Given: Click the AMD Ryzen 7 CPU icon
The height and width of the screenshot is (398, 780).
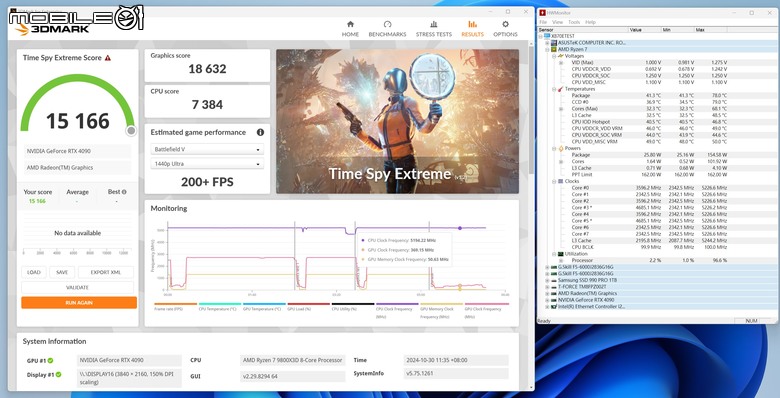Looking at the screenshot, I should [554, 50].
